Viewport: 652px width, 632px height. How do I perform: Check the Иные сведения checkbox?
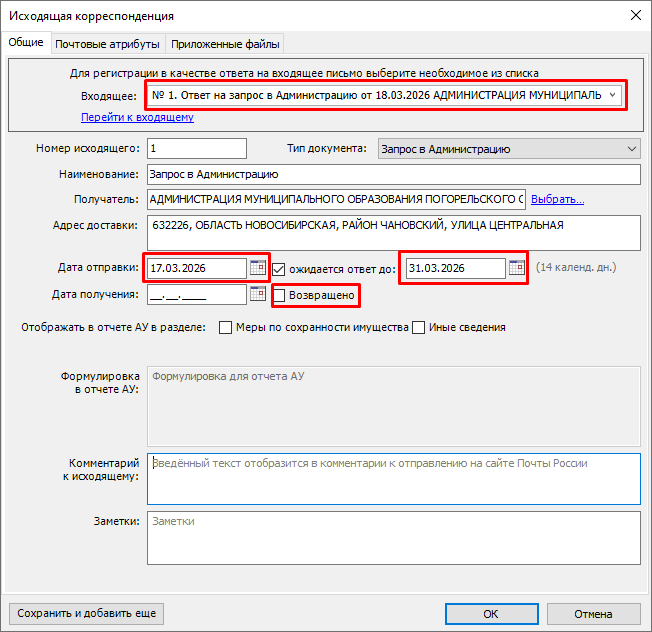419,327
